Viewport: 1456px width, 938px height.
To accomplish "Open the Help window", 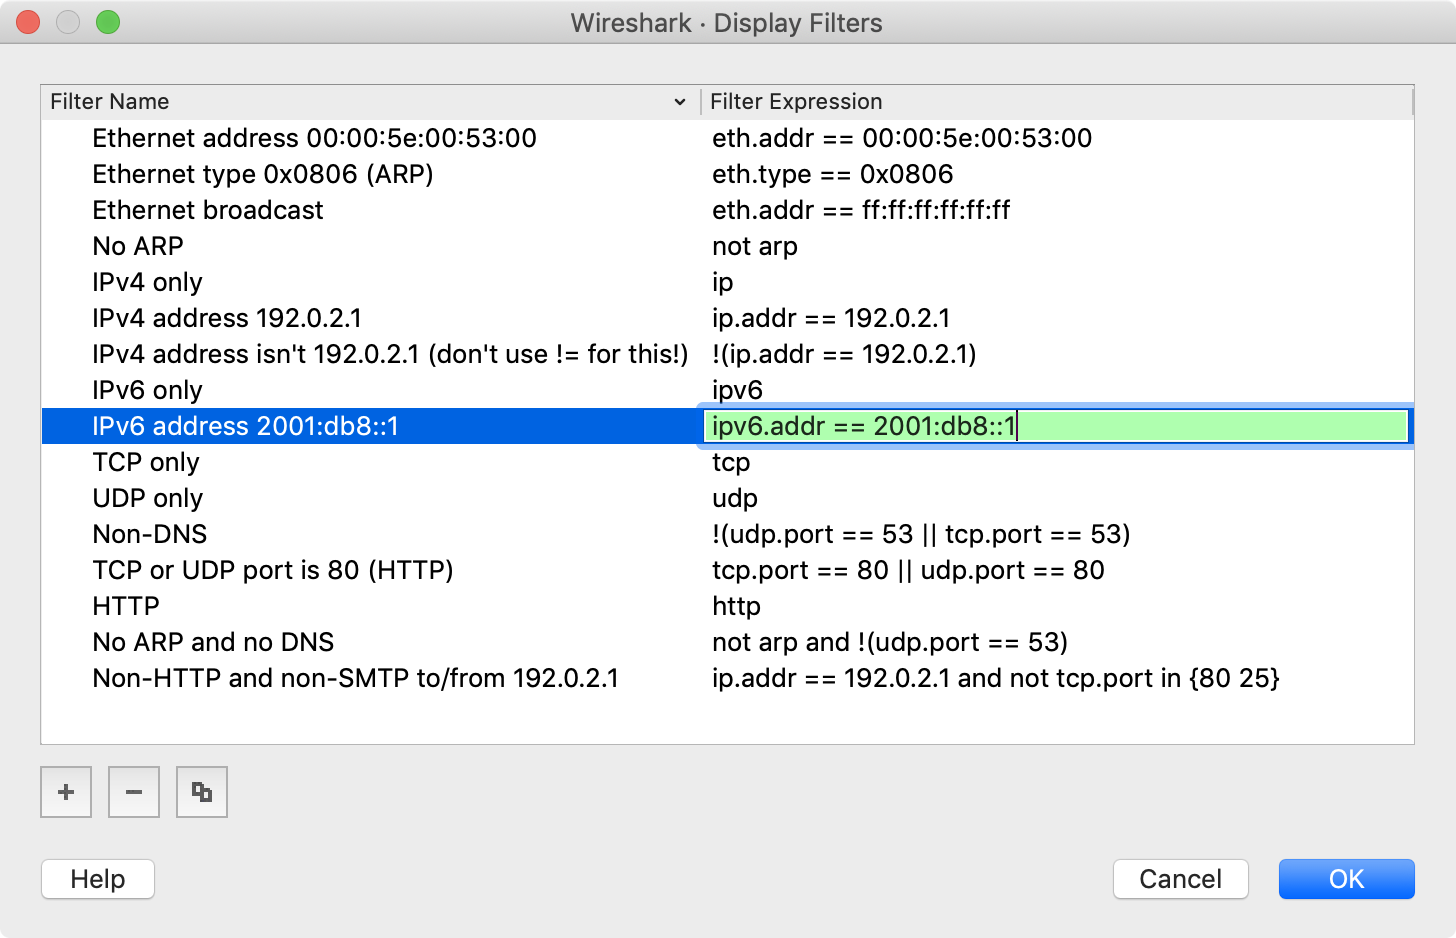I will tap(97, 879).
